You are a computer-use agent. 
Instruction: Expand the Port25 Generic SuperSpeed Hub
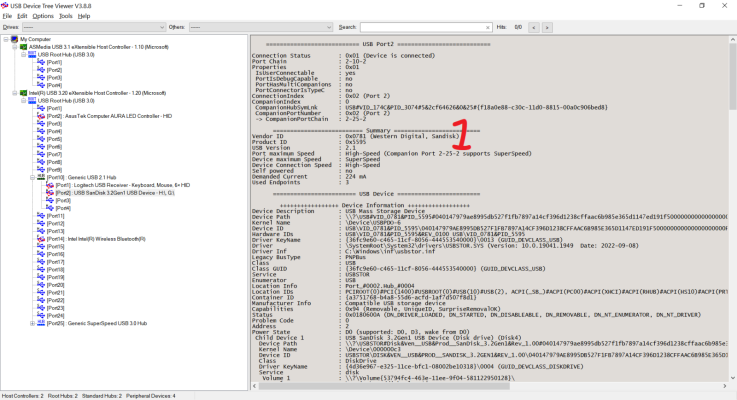(x=32, y=323)
